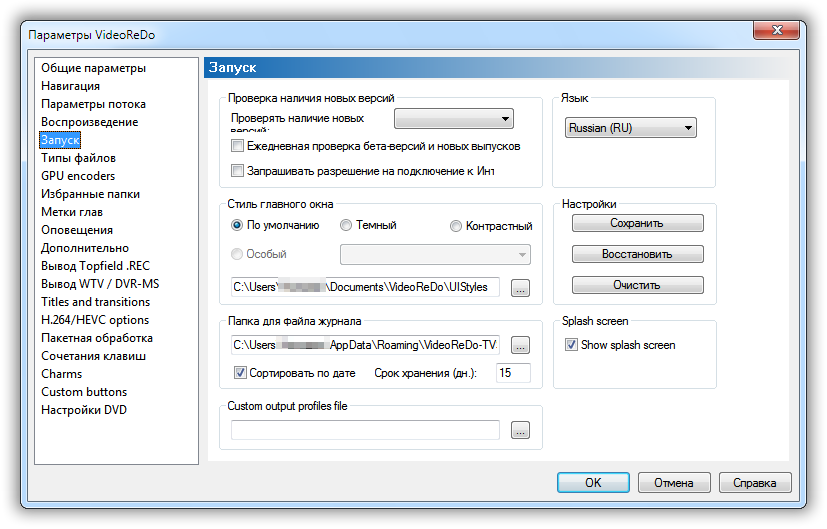Click the Восстановить settings button
Screen dimensions: 827x529
(638, 254)
